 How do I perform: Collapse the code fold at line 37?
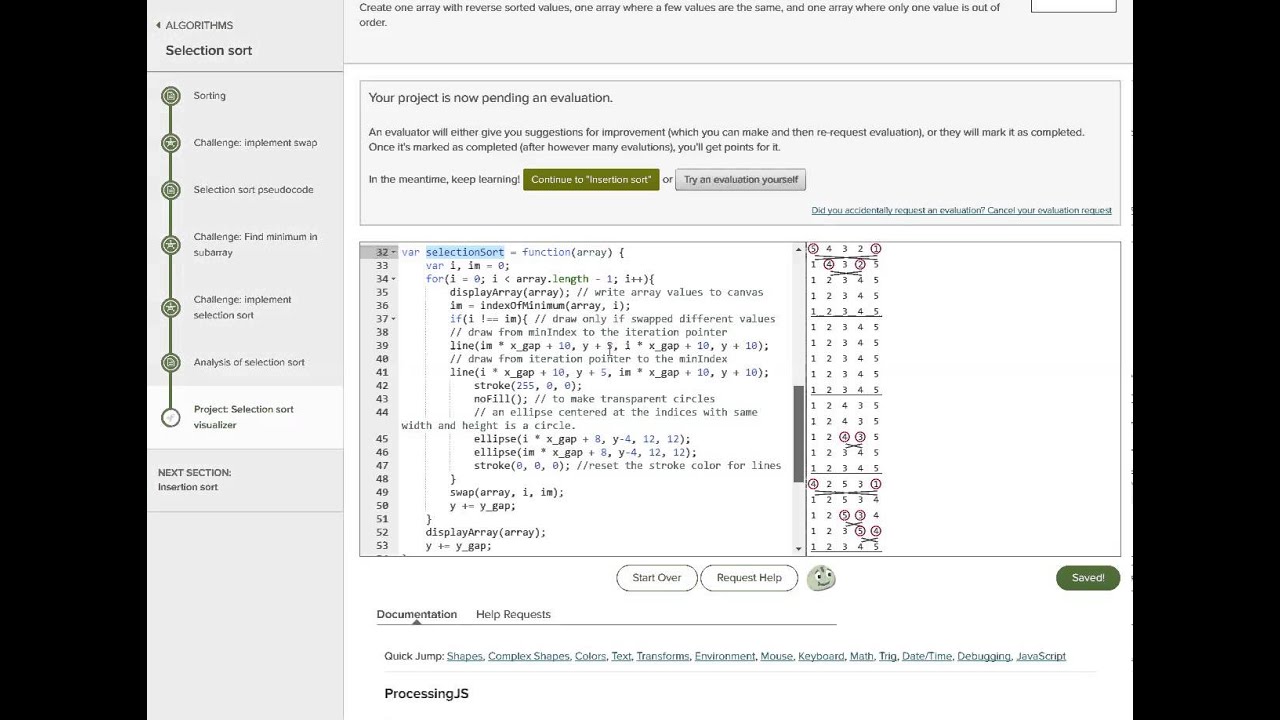[x=394, y=319]
